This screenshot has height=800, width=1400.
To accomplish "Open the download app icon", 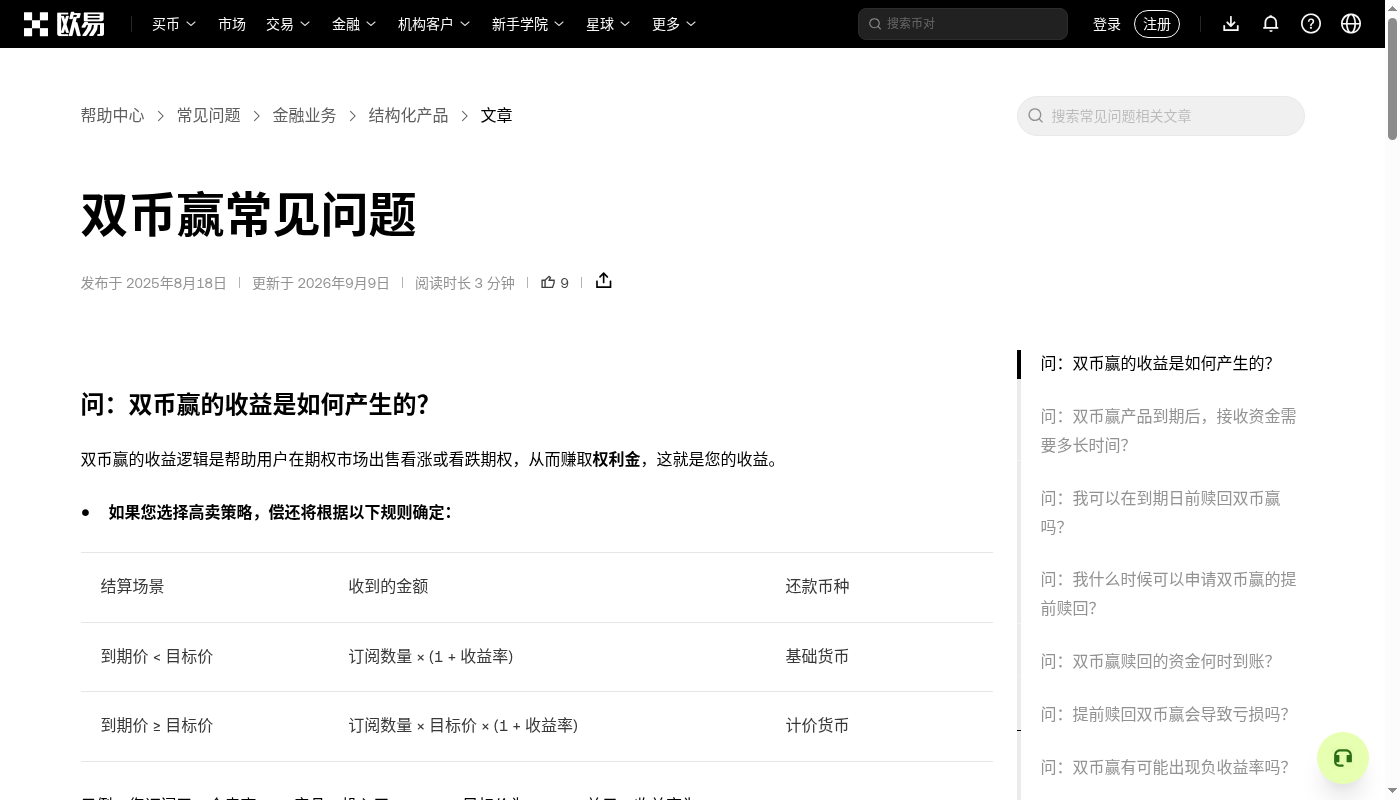I will coord(1231,24).
